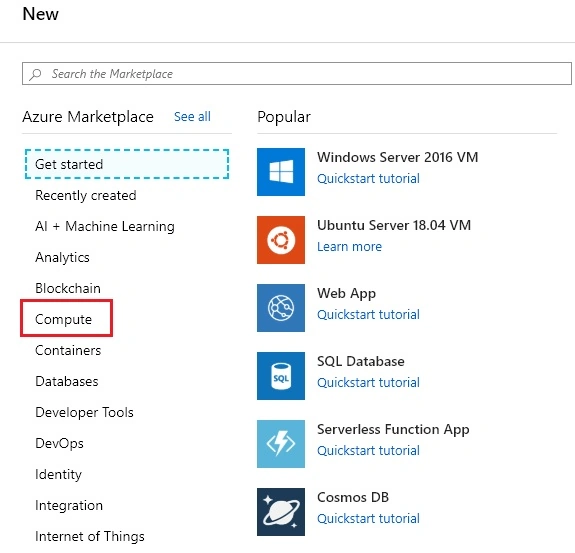Open the AI + Machine Learning category
This screenshot has height=553, width=575.
click(105, 226)
